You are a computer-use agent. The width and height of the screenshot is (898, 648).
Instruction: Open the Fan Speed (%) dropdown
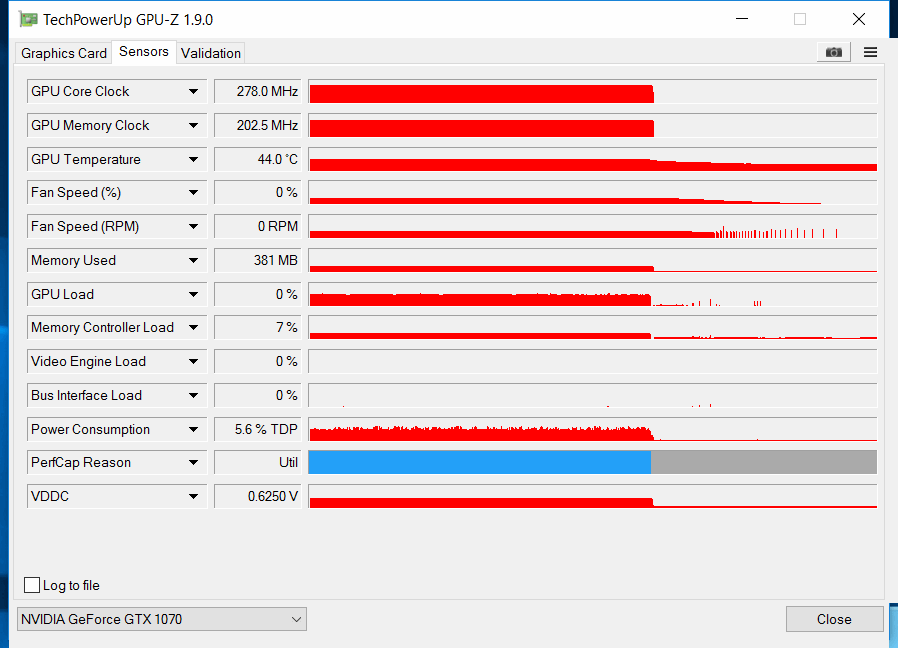coord(194,193)
